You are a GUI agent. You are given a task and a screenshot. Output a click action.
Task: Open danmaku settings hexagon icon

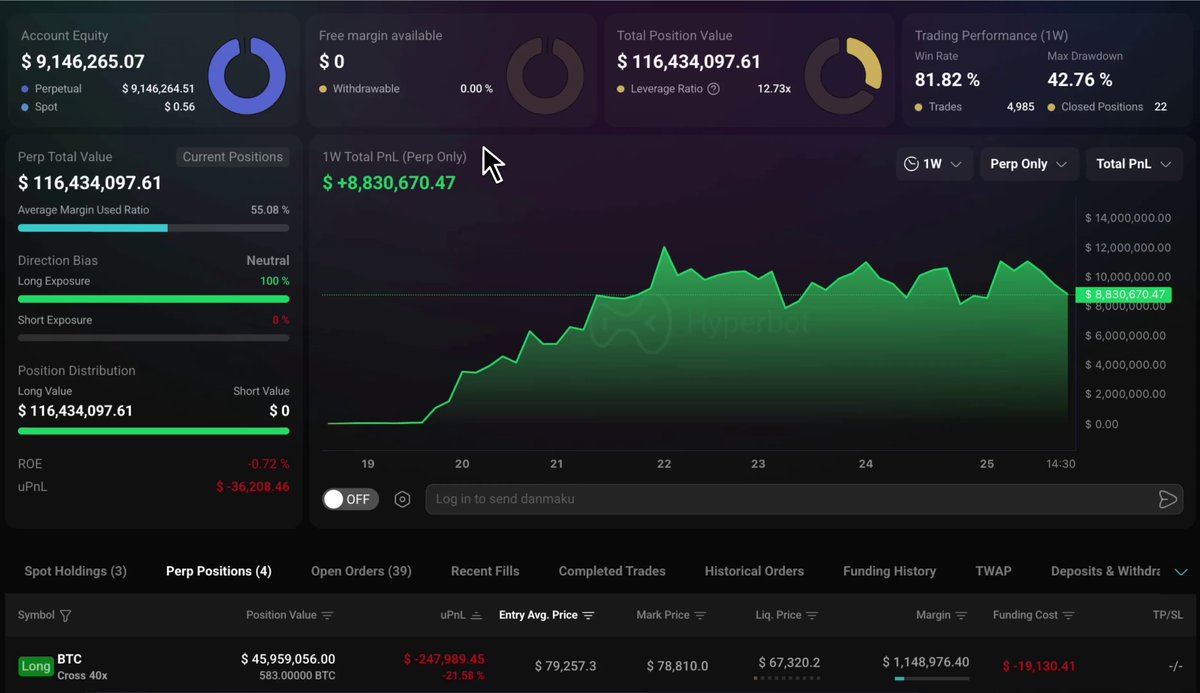pos(402,499)
